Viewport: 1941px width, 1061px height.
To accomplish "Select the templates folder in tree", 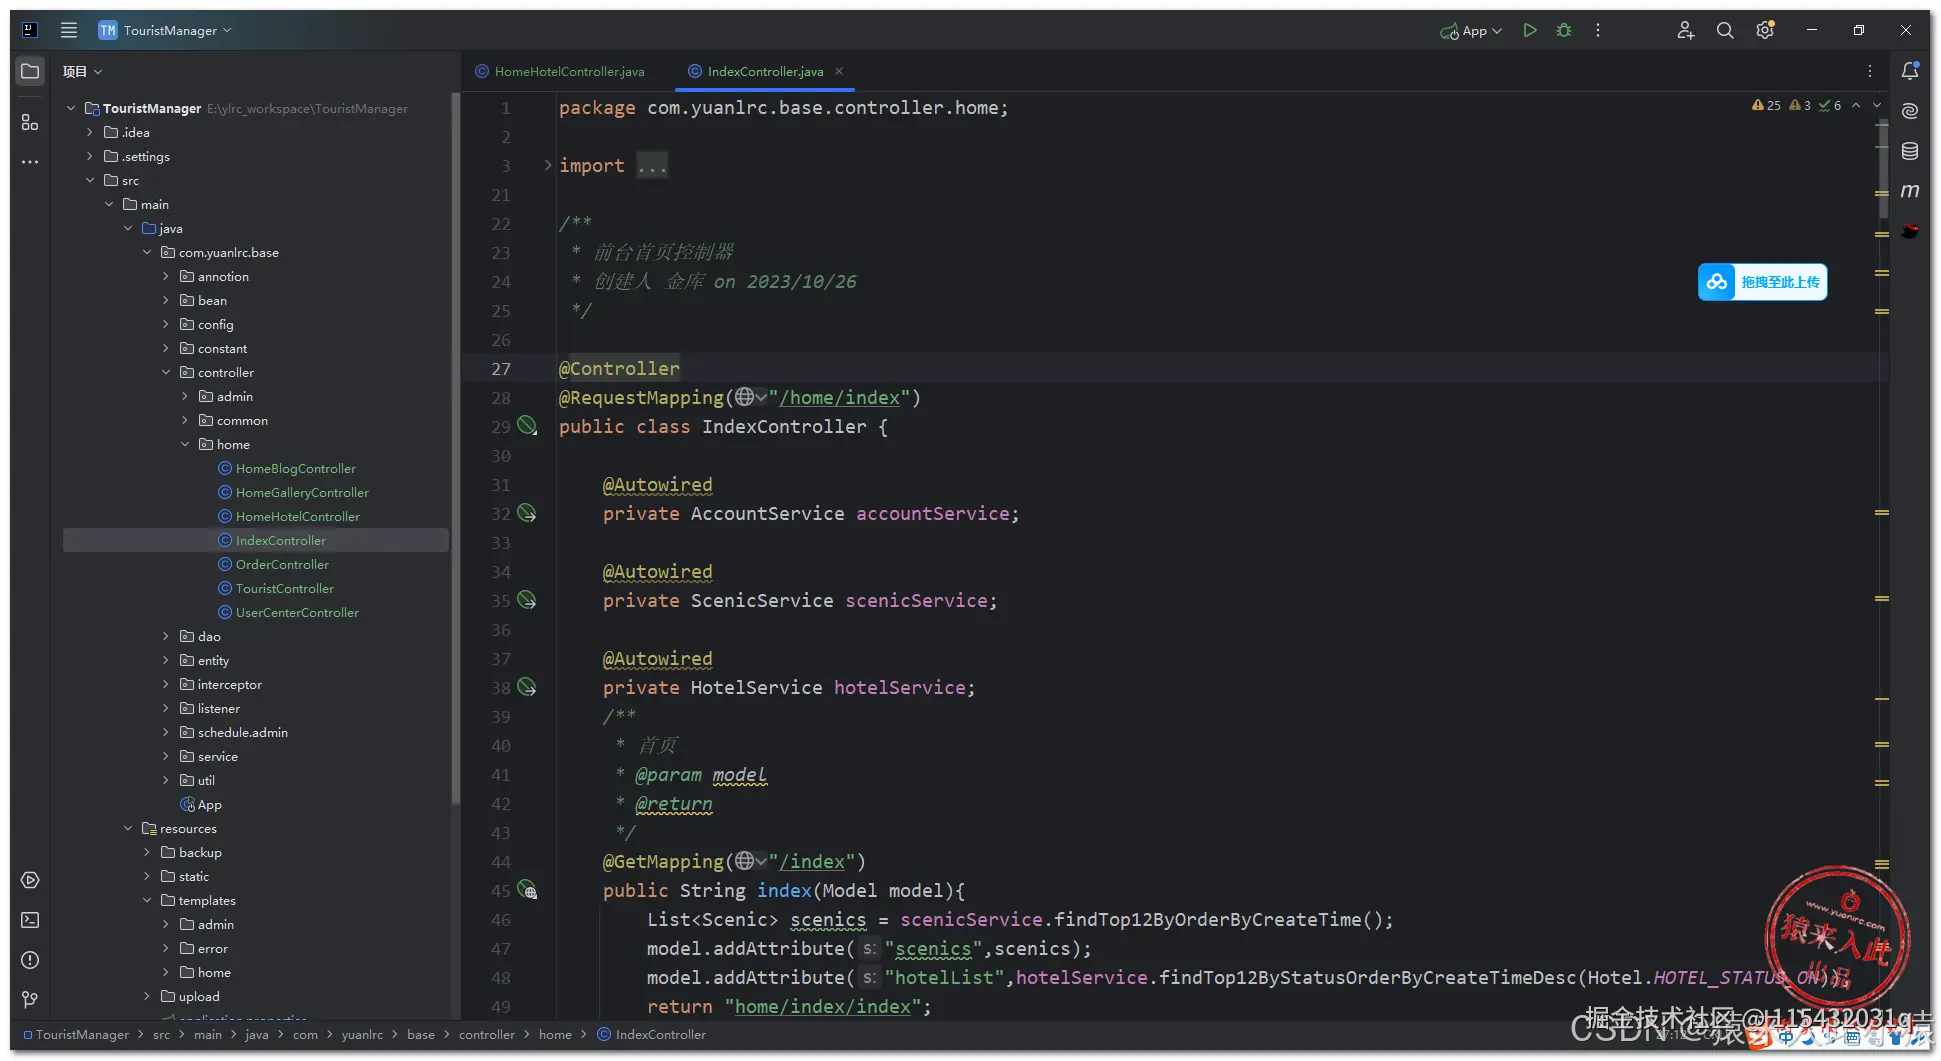I will [206, 900].
